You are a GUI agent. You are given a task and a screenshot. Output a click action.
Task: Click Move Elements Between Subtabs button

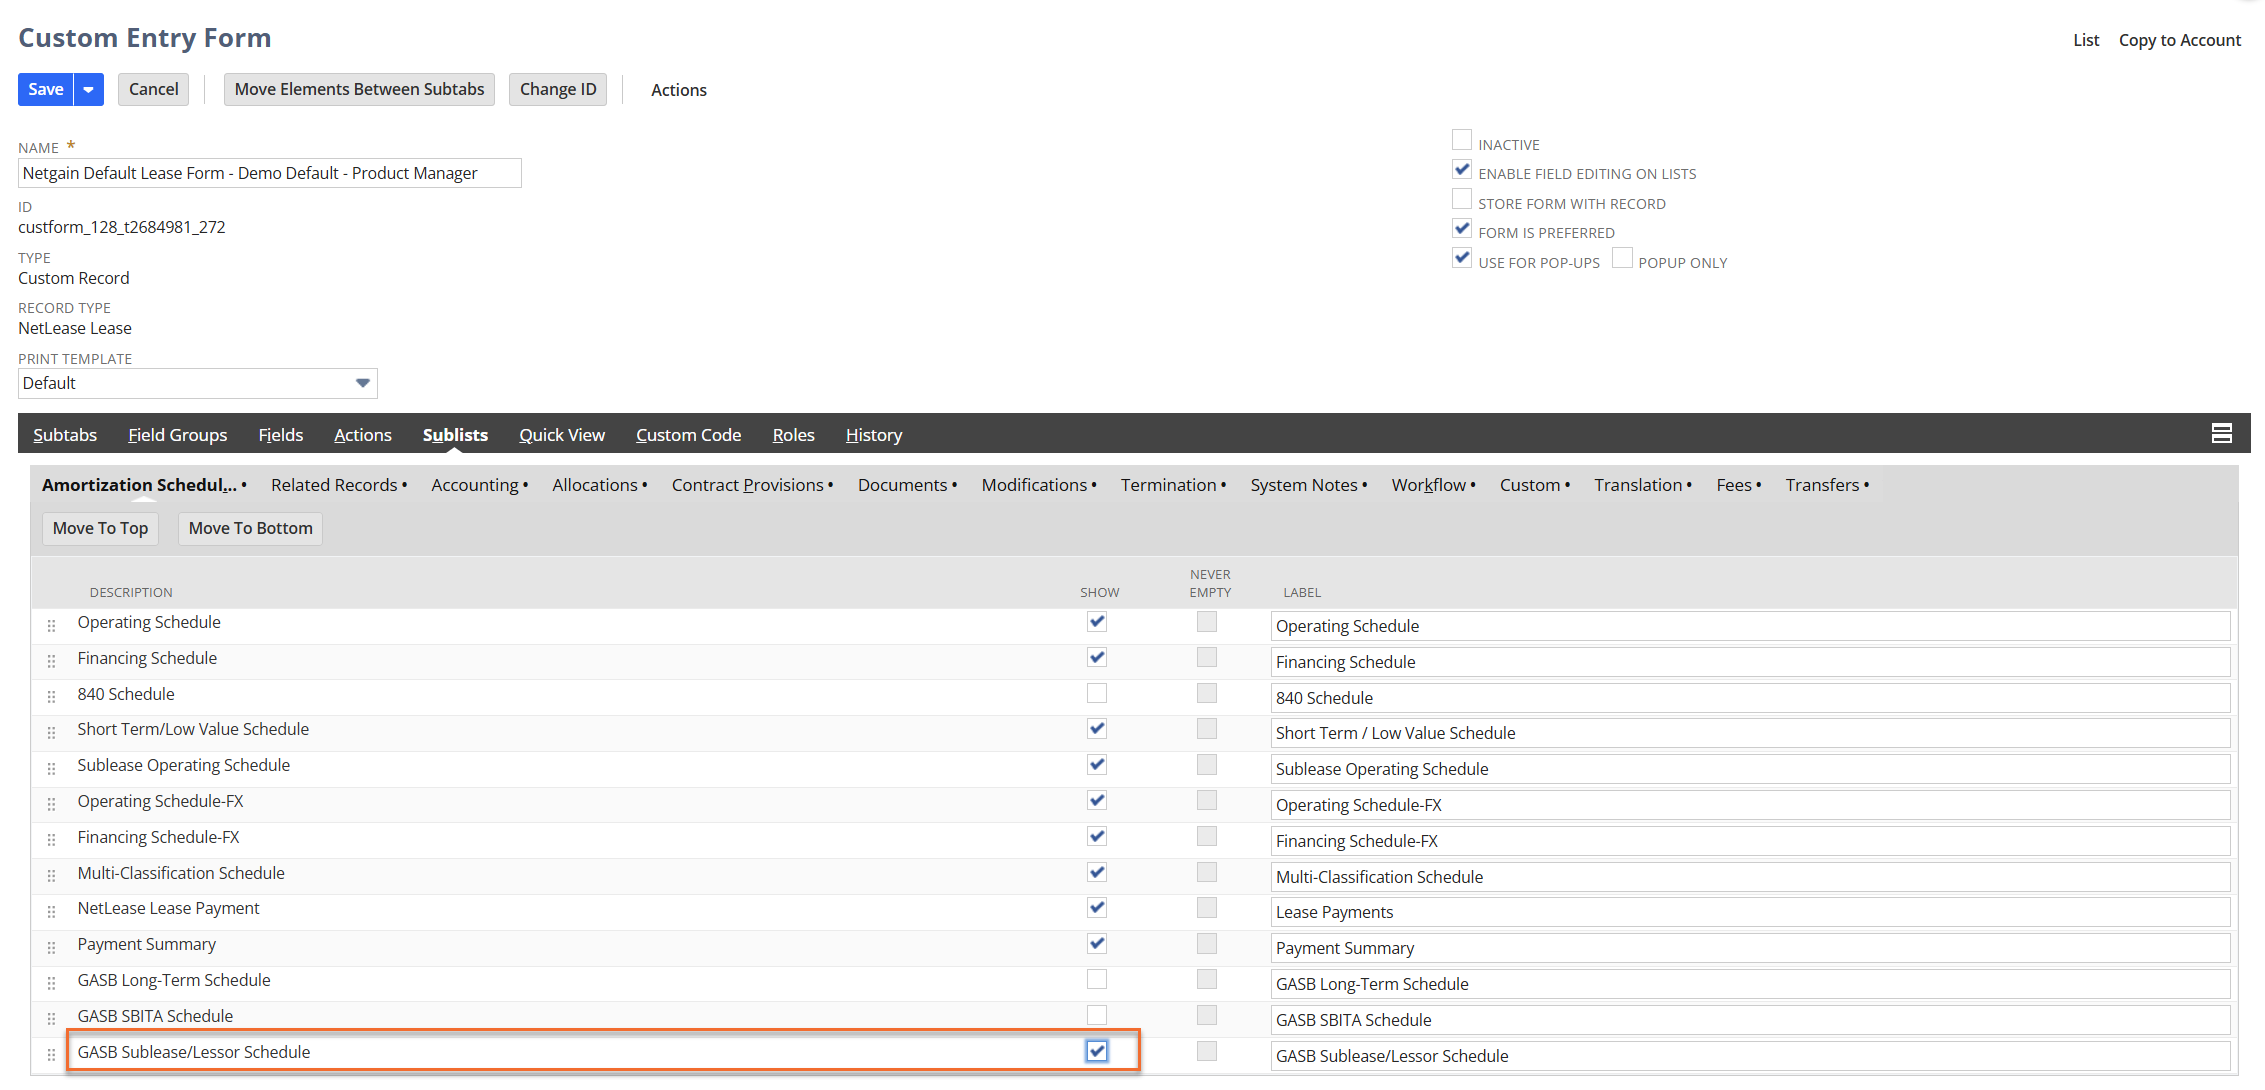pos(359,89)
